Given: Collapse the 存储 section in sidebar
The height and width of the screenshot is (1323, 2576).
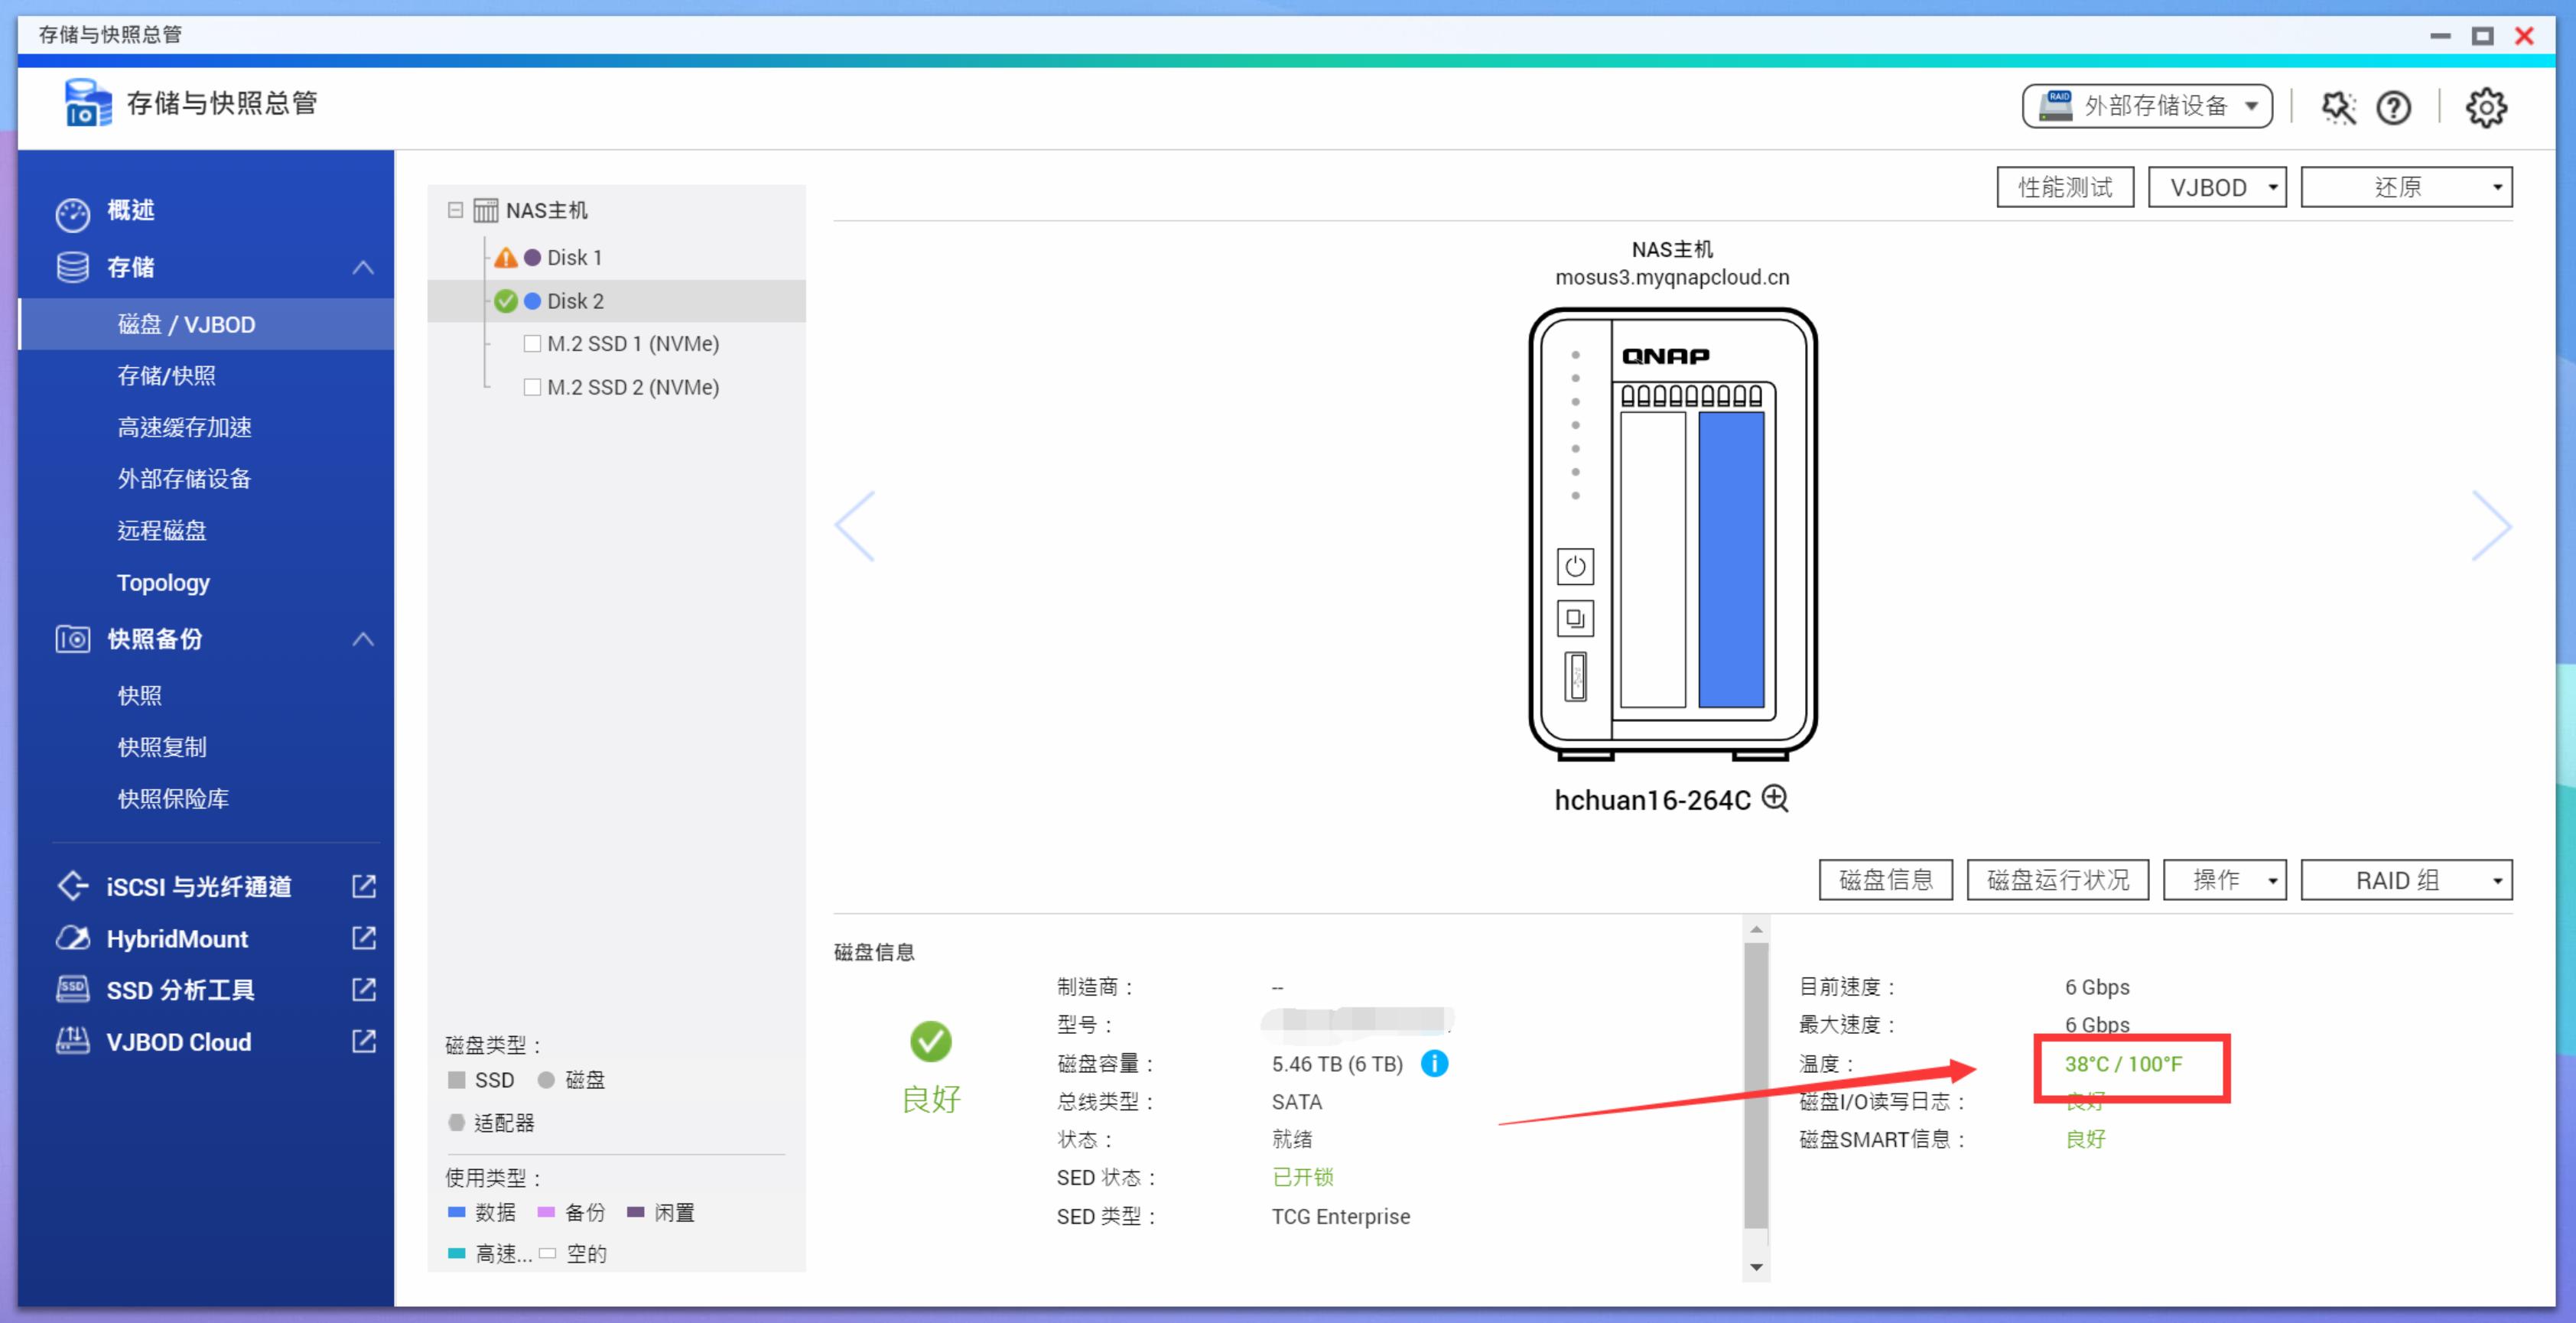Looking at the screenshot, I should pos(363,267).
